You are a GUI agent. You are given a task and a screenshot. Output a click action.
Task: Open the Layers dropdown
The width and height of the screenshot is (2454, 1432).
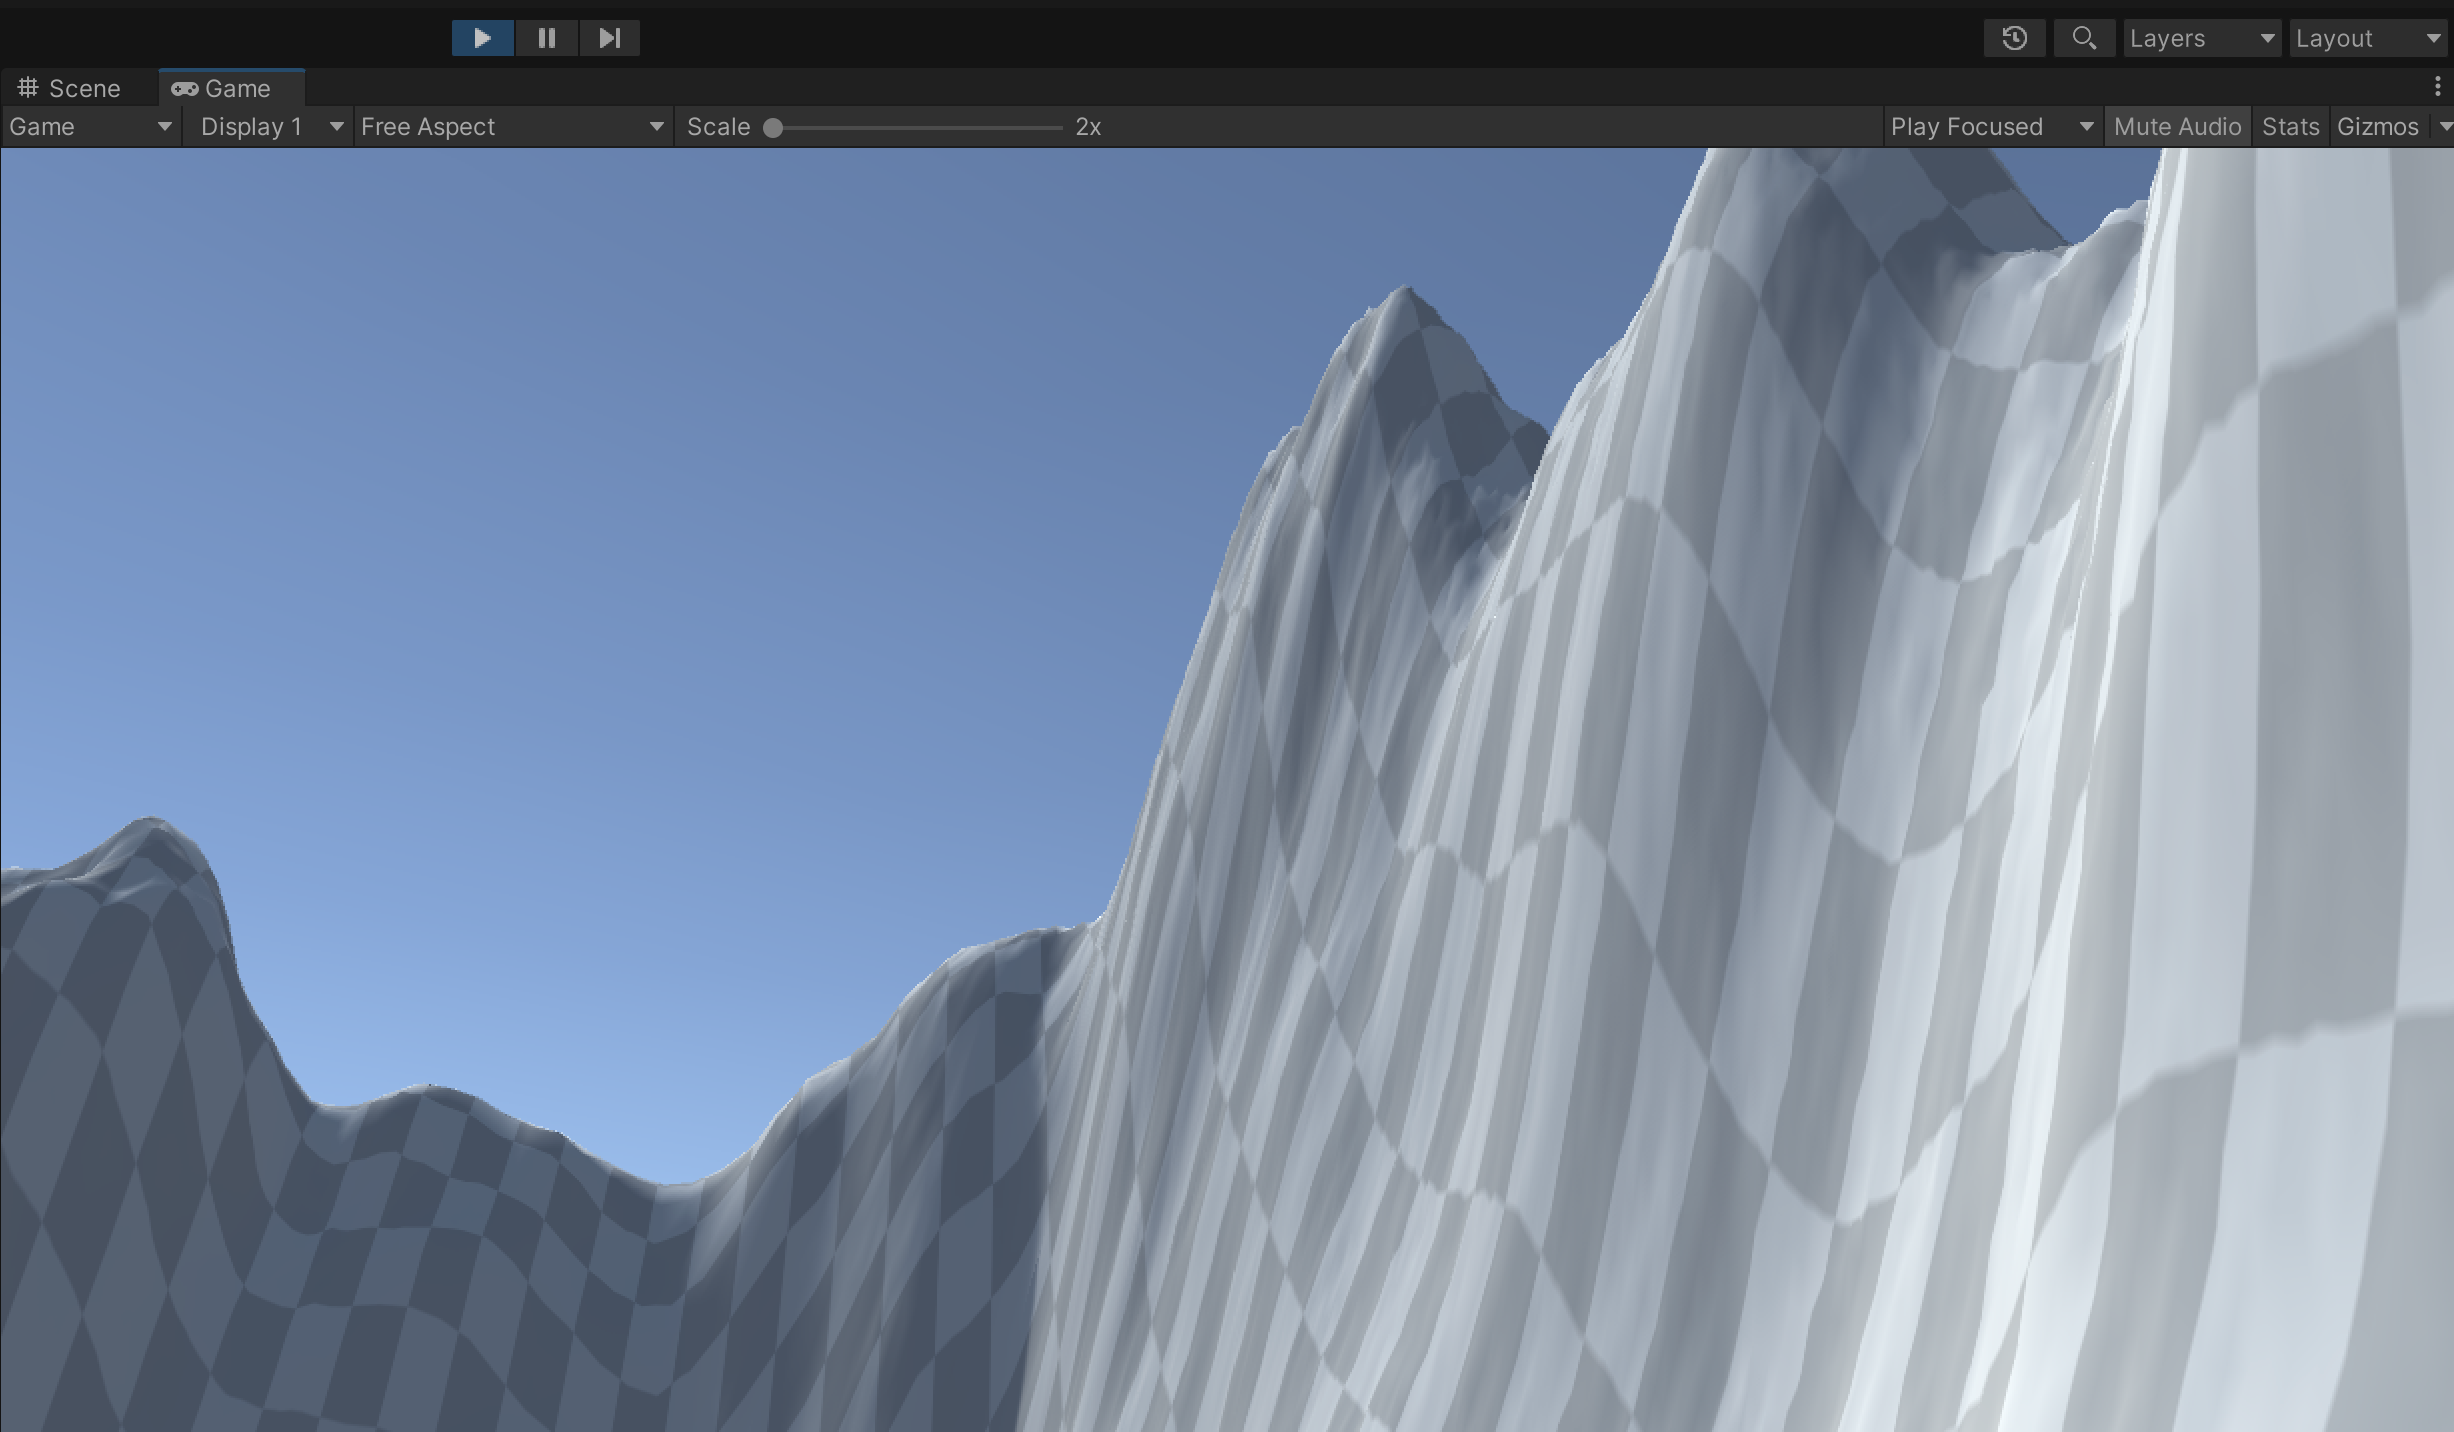point(2201,38)
